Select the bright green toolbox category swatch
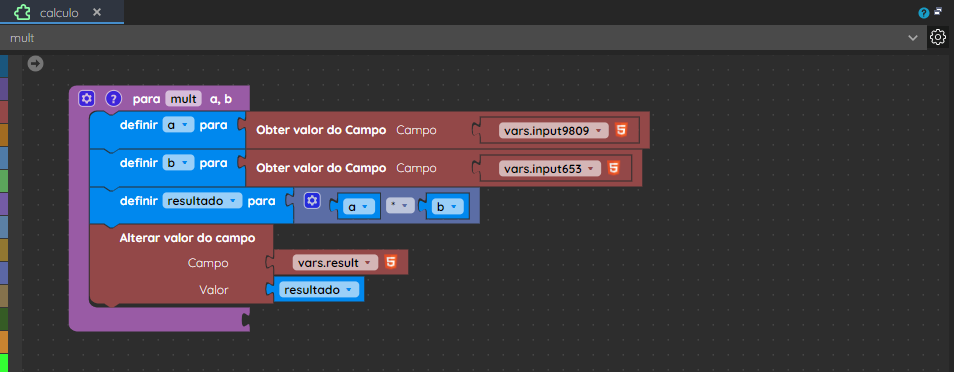The width and height of the screenshot is (954, 372). (4, 362)
